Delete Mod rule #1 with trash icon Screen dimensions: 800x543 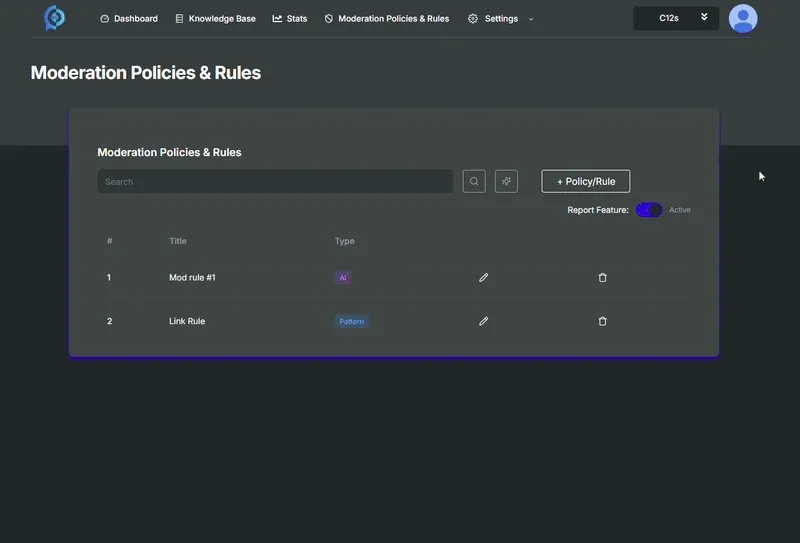click(x=602, y=277)
